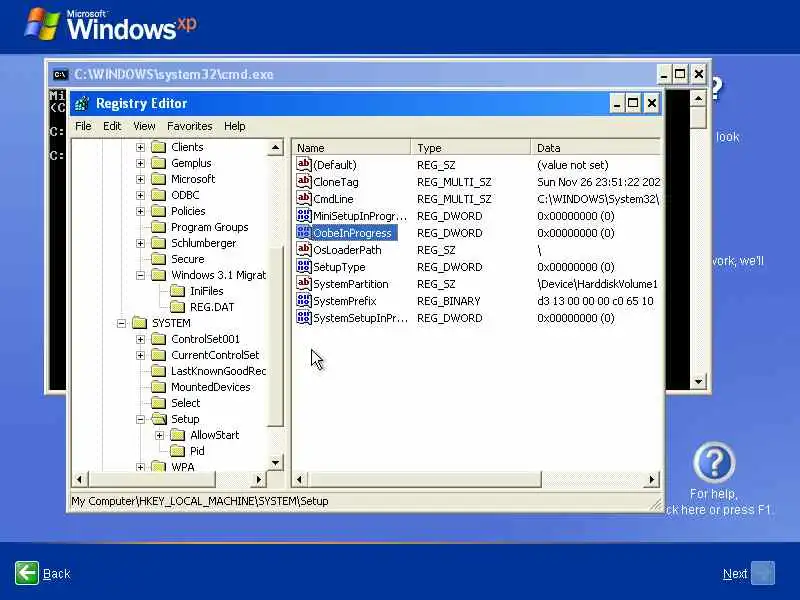This screenshot has height=600, width=800.
Task: Open the View menu
Action: coord(144,126)
